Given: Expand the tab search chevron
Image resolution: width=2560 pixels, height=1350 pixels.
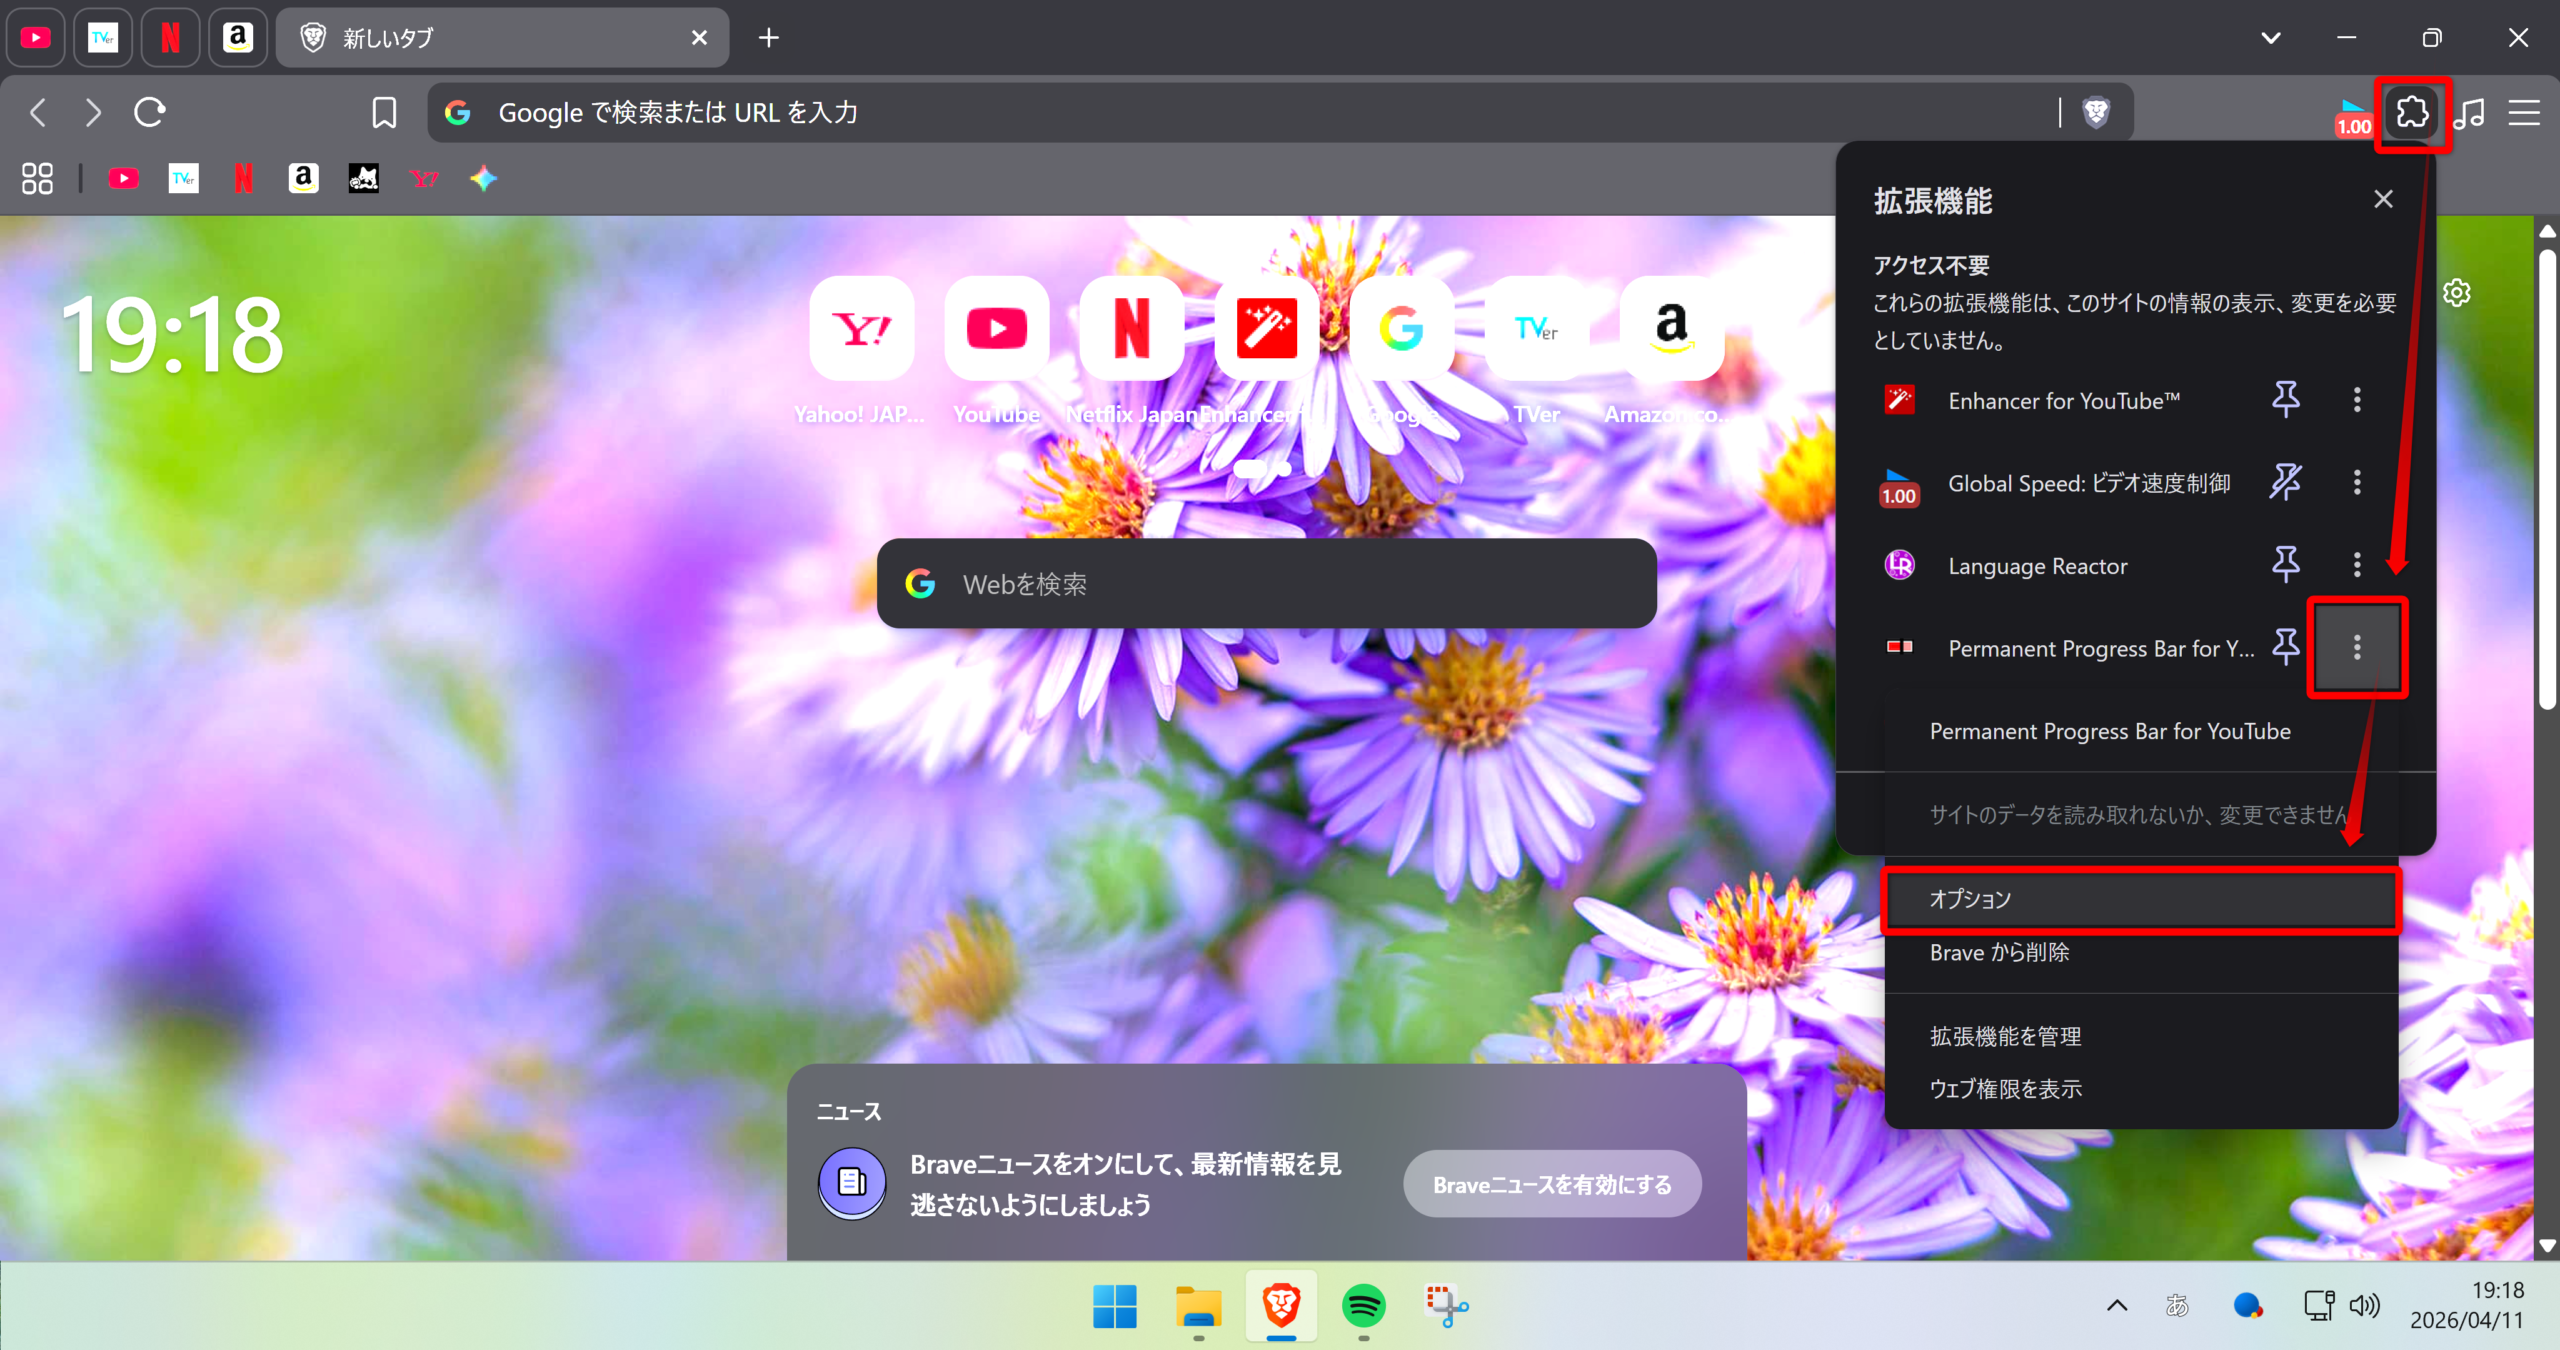Looking at the screenshot, I should pos(2270,38).
